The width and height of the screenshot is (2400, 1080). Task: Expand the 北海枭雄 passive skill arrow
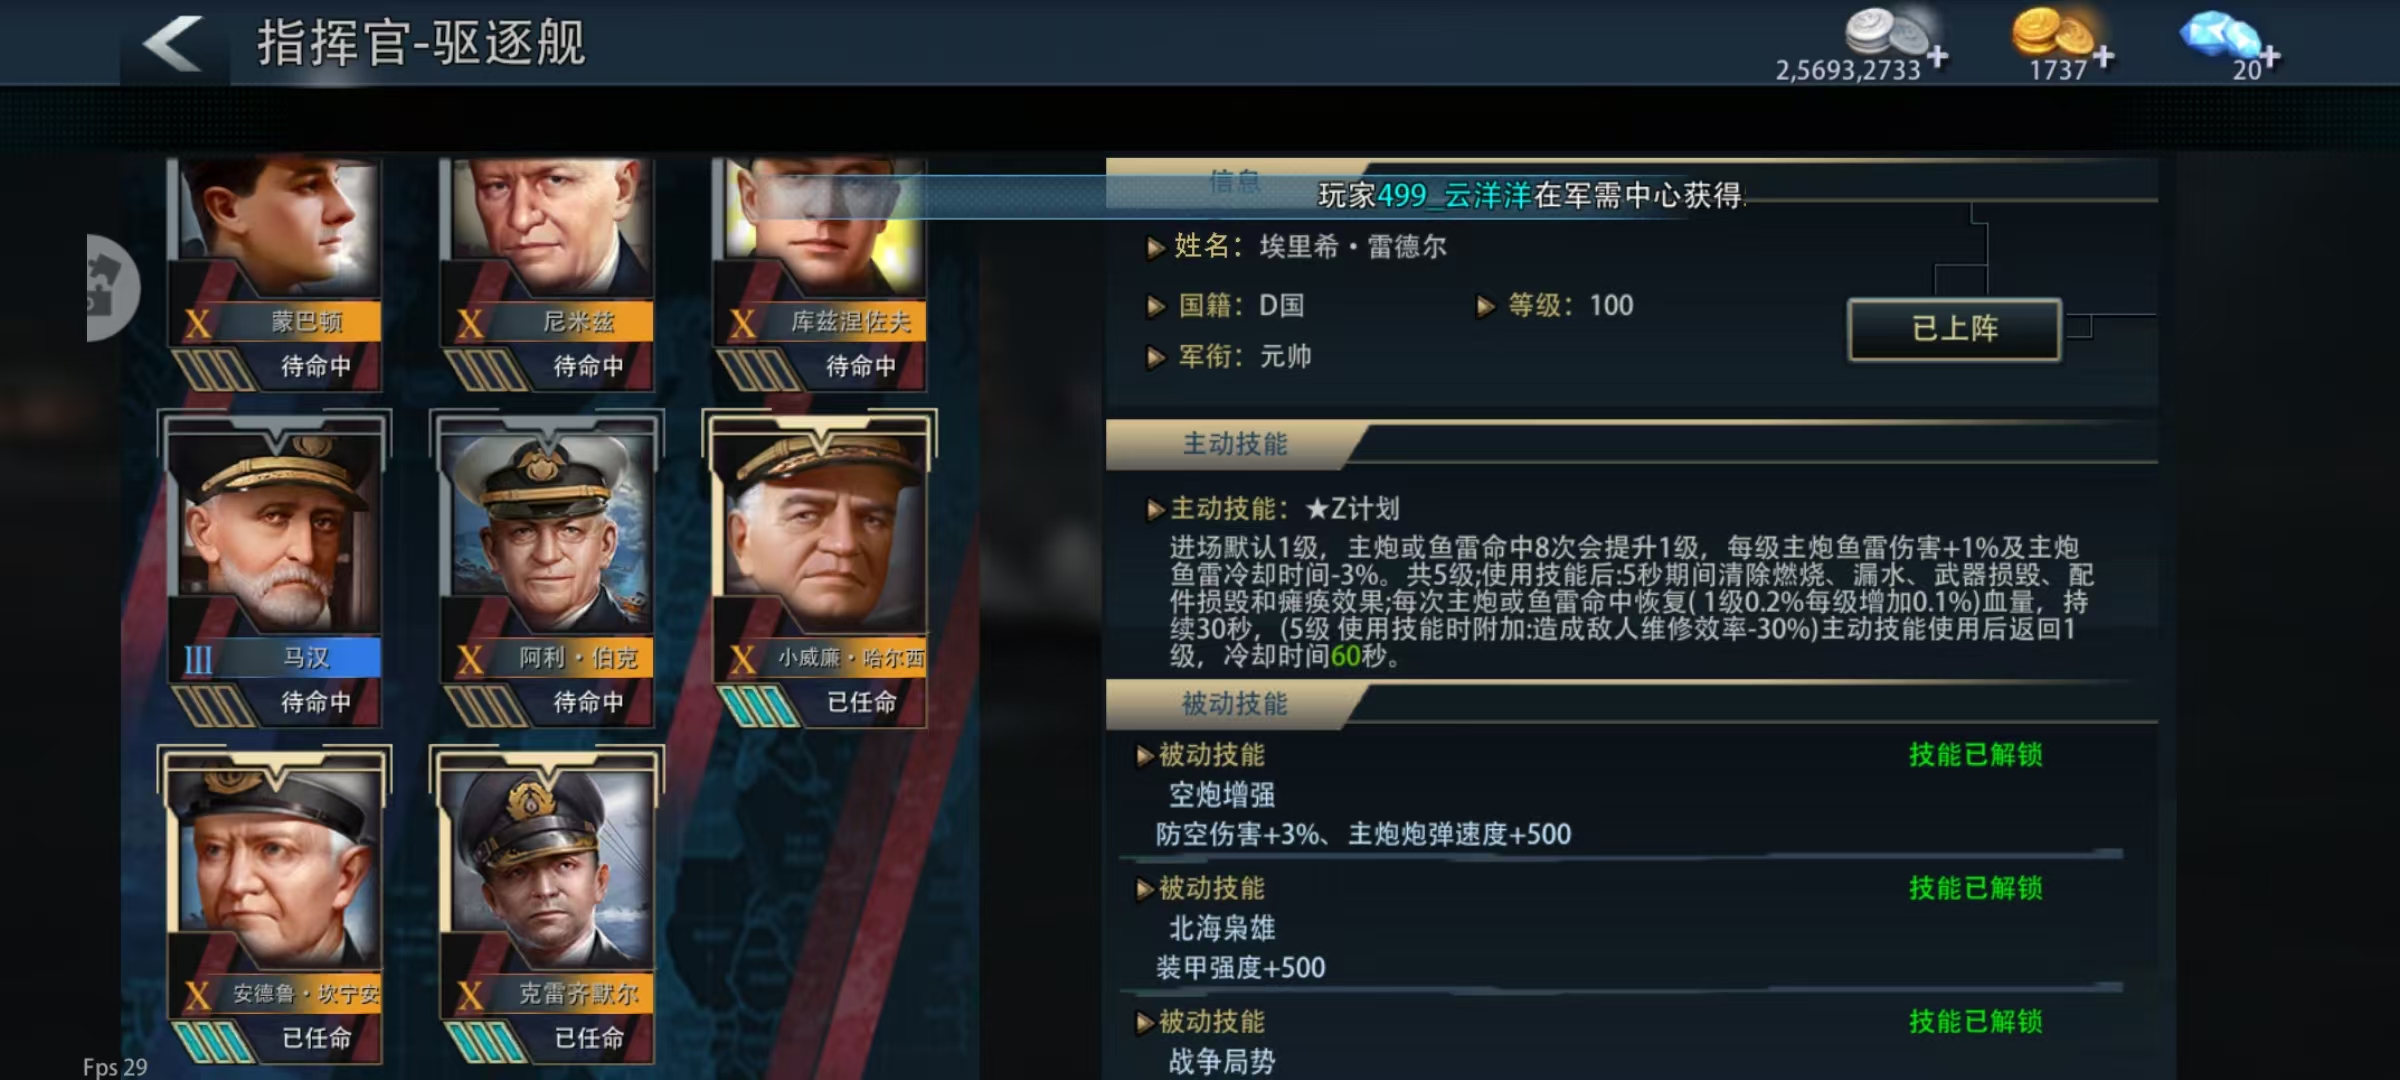1146,889
